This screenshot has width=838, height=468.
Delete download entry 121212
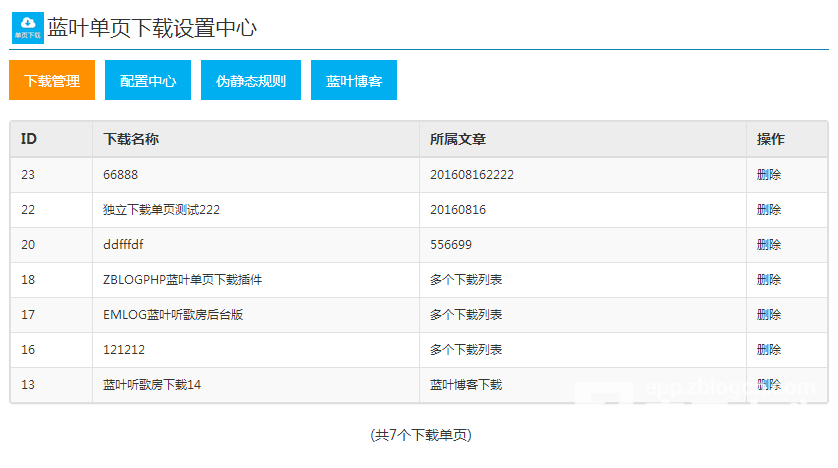[x=769, y=350]
